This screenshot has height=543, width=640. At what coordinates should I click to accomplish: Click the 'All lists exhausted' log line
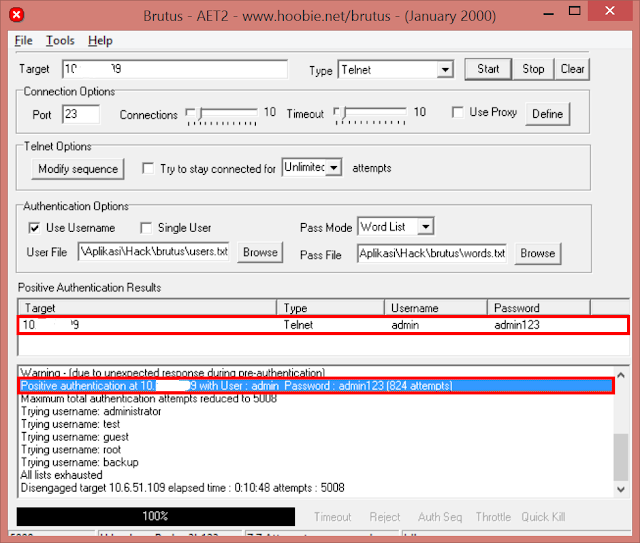pos(61,475)
